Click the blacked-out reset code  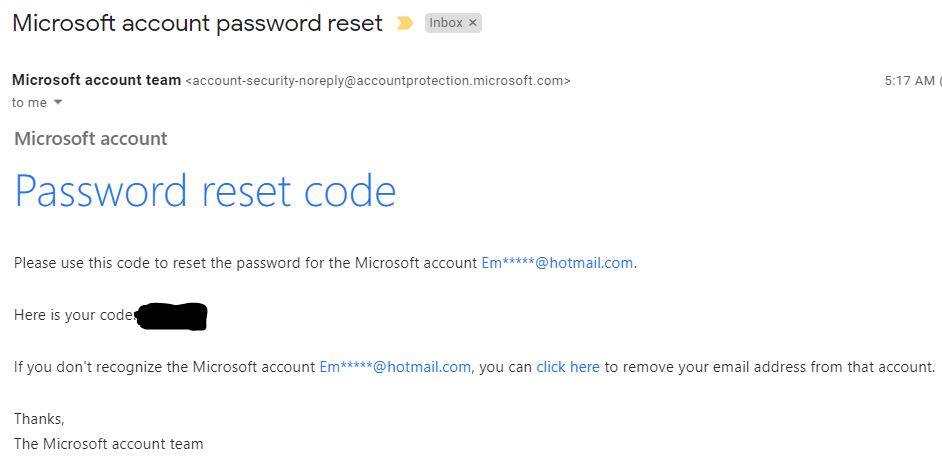tap(171, 316)
